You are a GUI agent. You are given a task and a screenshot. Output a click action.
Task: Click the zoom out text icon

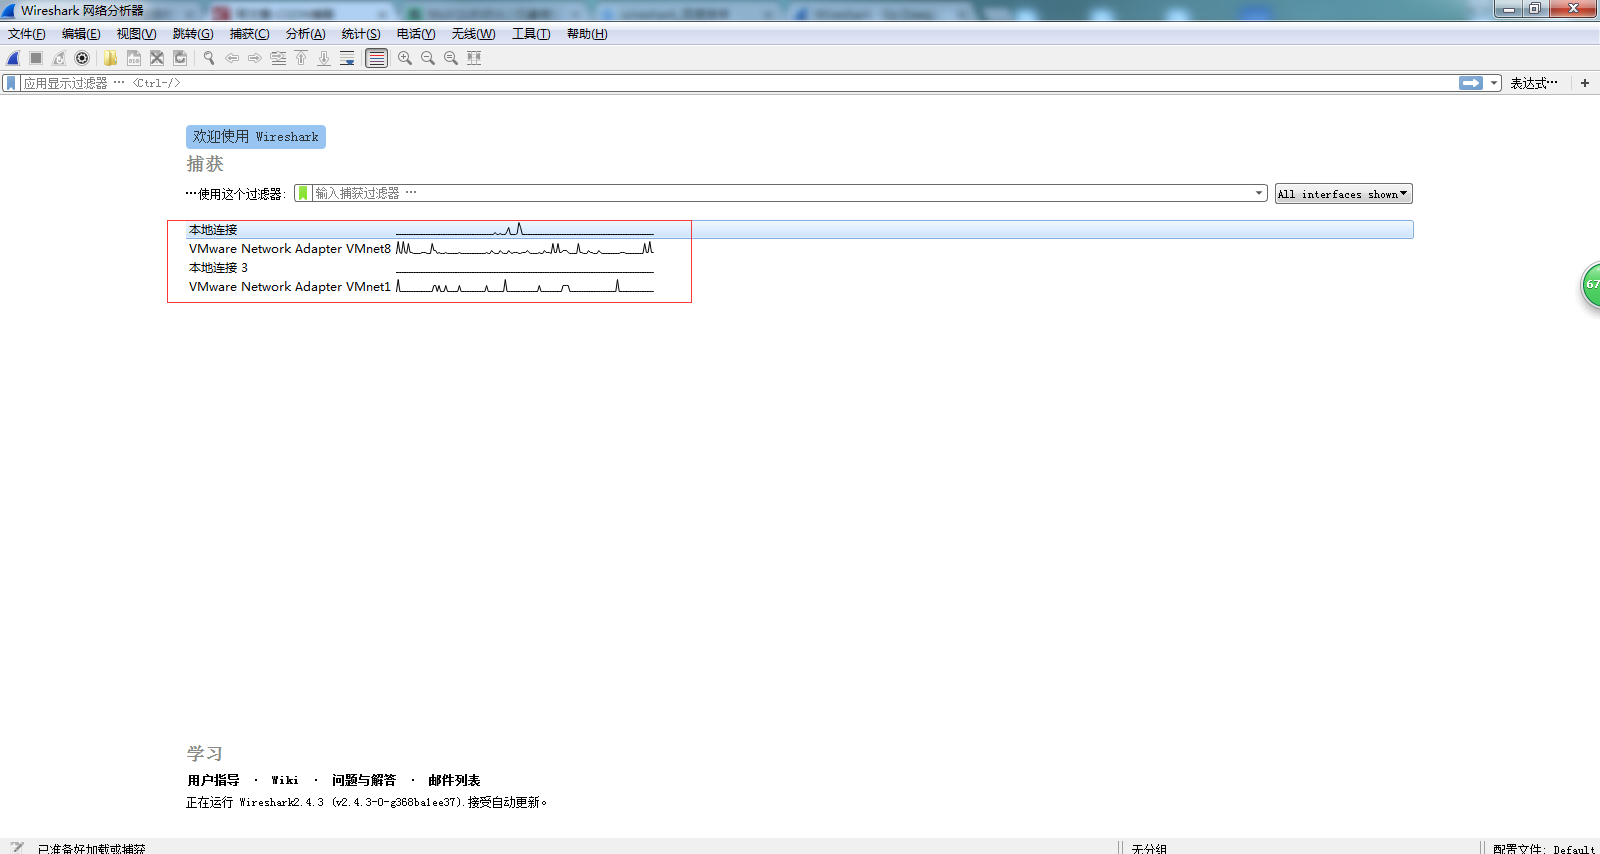428,58
